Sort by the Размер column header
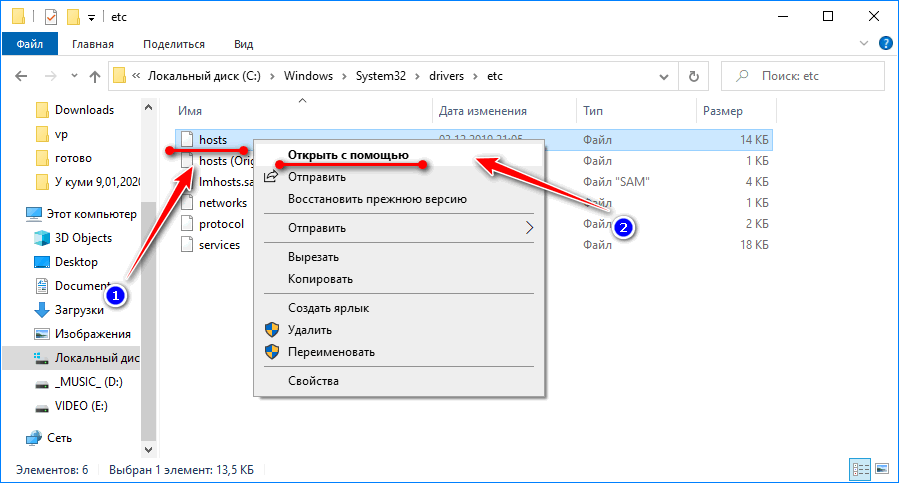Image resolution: width=899 pixels, height=483 pixels. pyautogui.click(x=722, y=111)
